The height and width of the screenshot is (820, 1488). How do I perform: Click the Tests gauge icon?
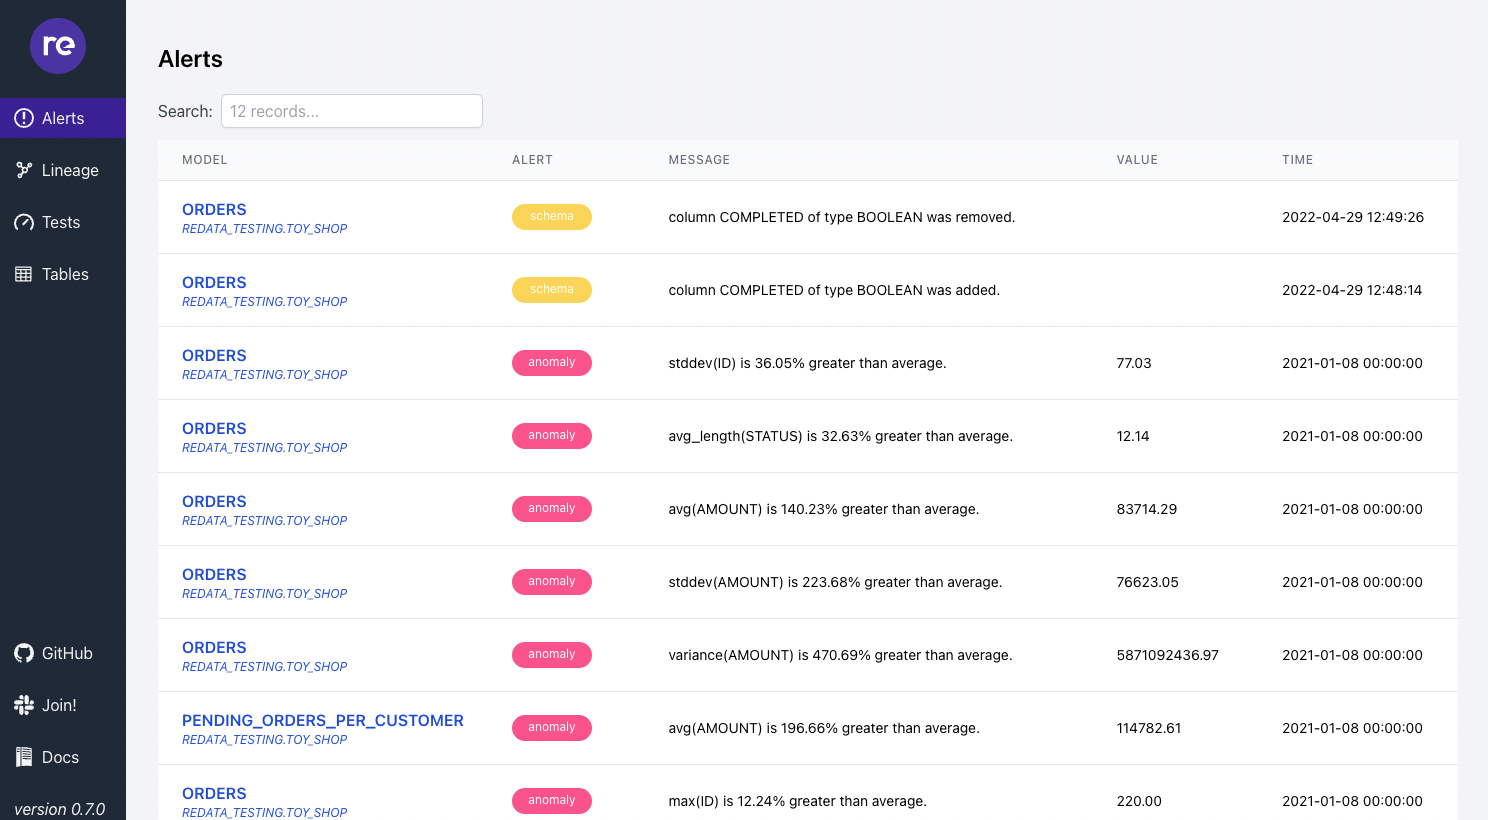click(24, 222)
